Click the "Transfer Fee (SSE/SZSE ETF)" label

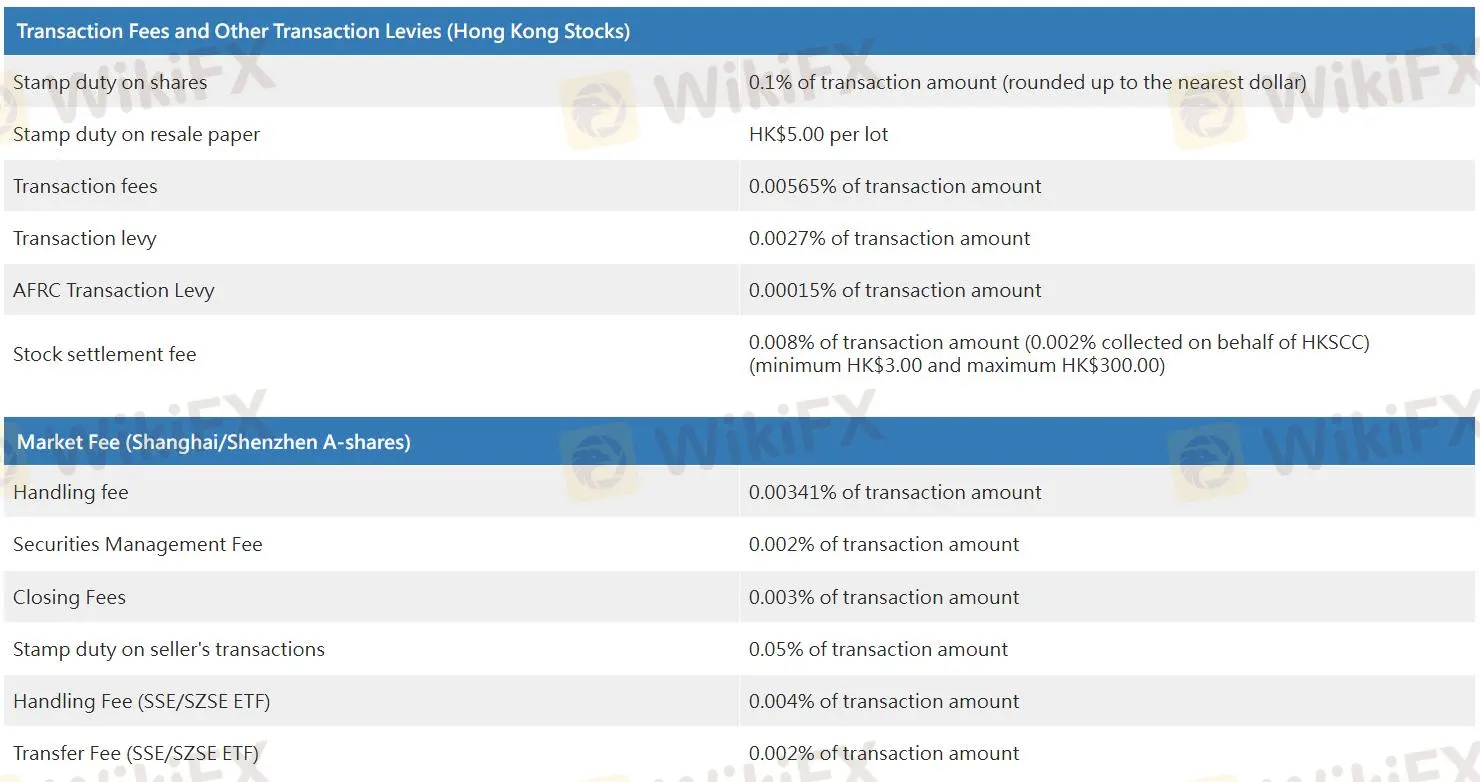(x=136, y=753)
